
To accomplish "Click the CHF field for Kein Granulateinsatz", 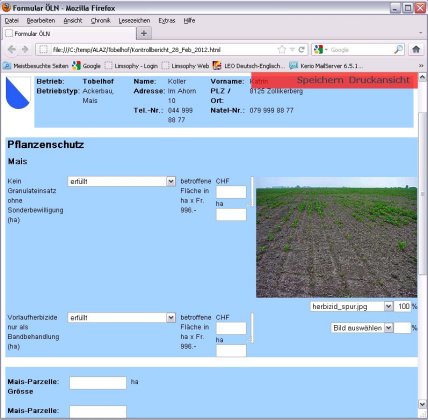I will tap(231, 192).
